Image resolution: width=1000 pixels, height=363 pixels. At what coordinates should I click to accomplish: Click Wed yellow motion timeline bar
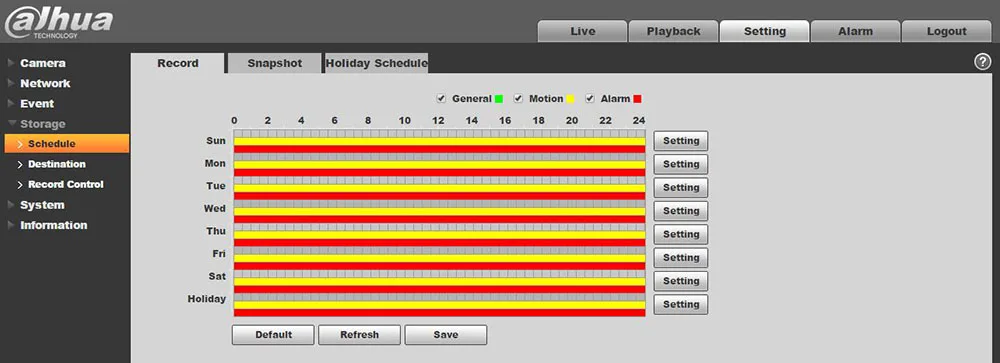439,211
